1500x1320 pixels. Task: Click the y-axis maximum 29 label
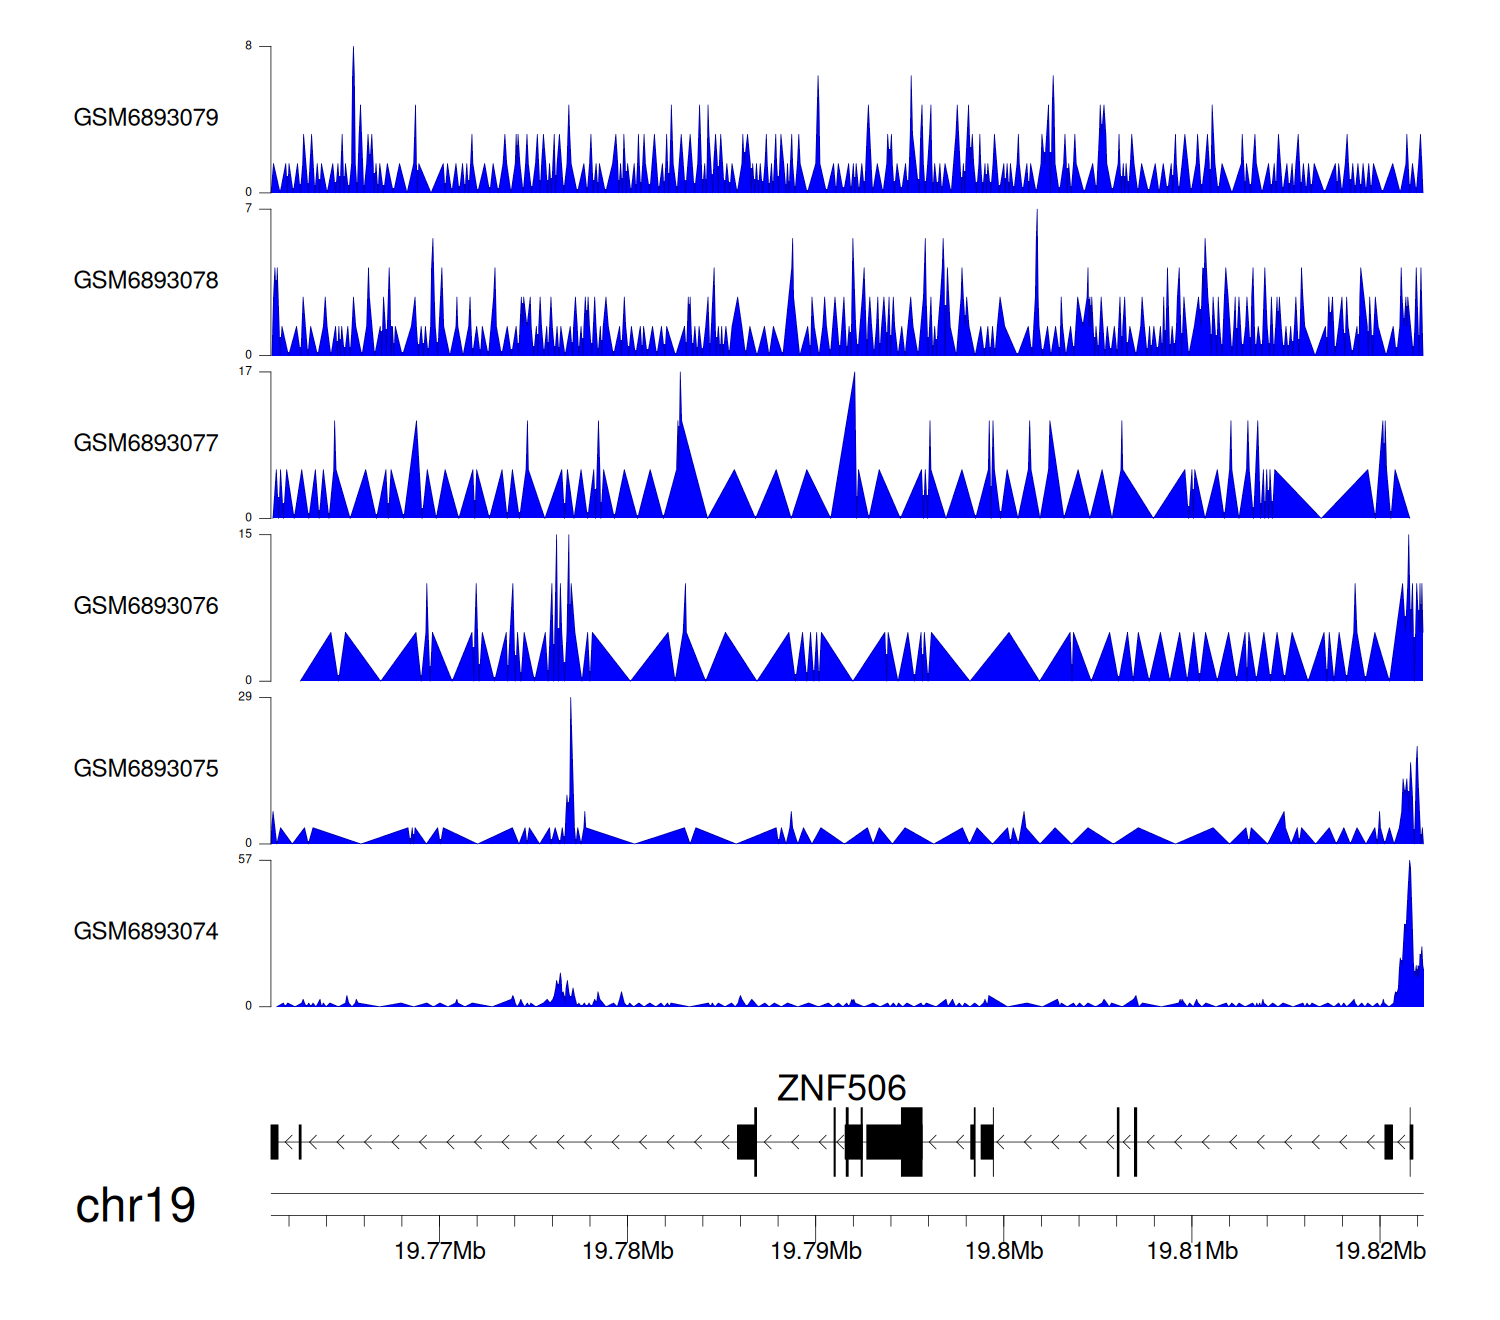pyautogui.click(x=245, y=696)
